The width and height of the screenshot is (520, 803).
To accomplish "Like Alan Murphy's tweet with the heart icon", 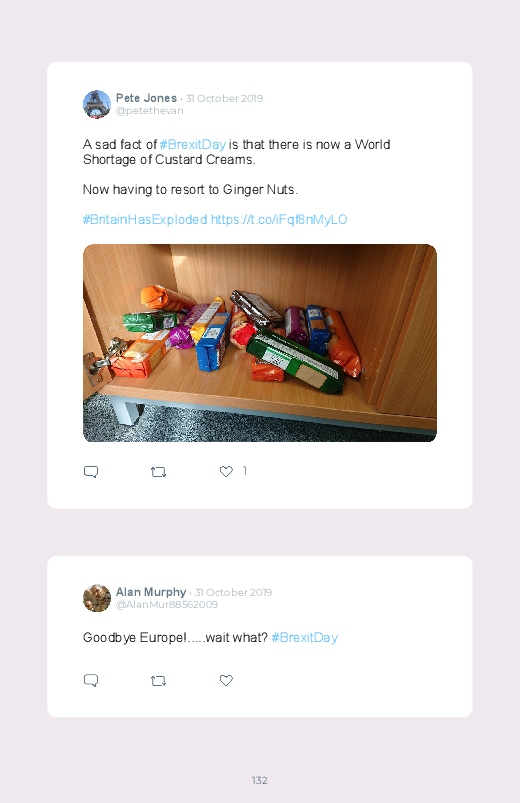I will pos(226,680).
